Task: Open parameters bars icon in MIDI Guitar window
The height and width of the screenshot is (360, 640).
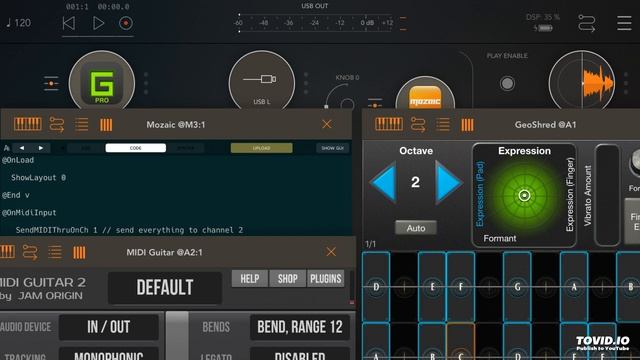Action: tap(79, 252)
